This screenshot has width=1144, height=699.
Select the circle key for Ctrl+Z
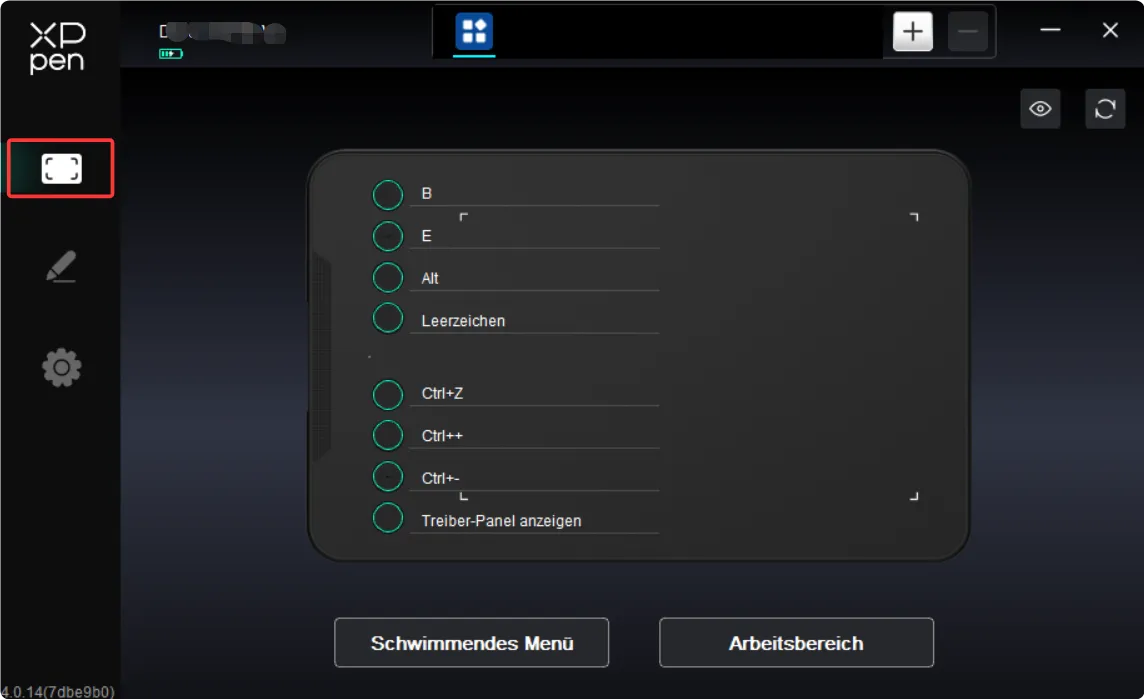387,395
